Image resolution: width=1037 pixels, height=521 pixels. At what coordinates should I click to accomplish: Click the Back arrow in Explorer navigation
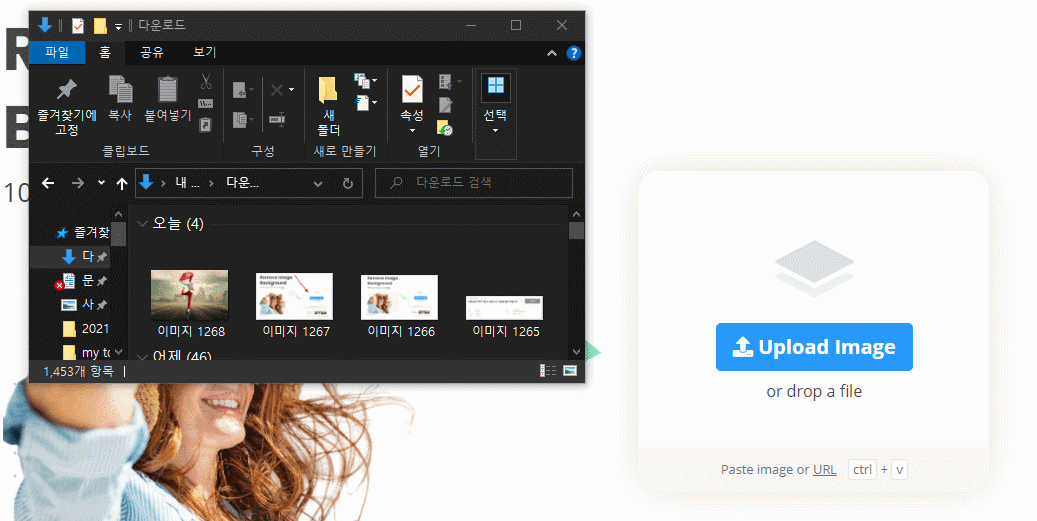pyautogui.click(x=48, y=183)
